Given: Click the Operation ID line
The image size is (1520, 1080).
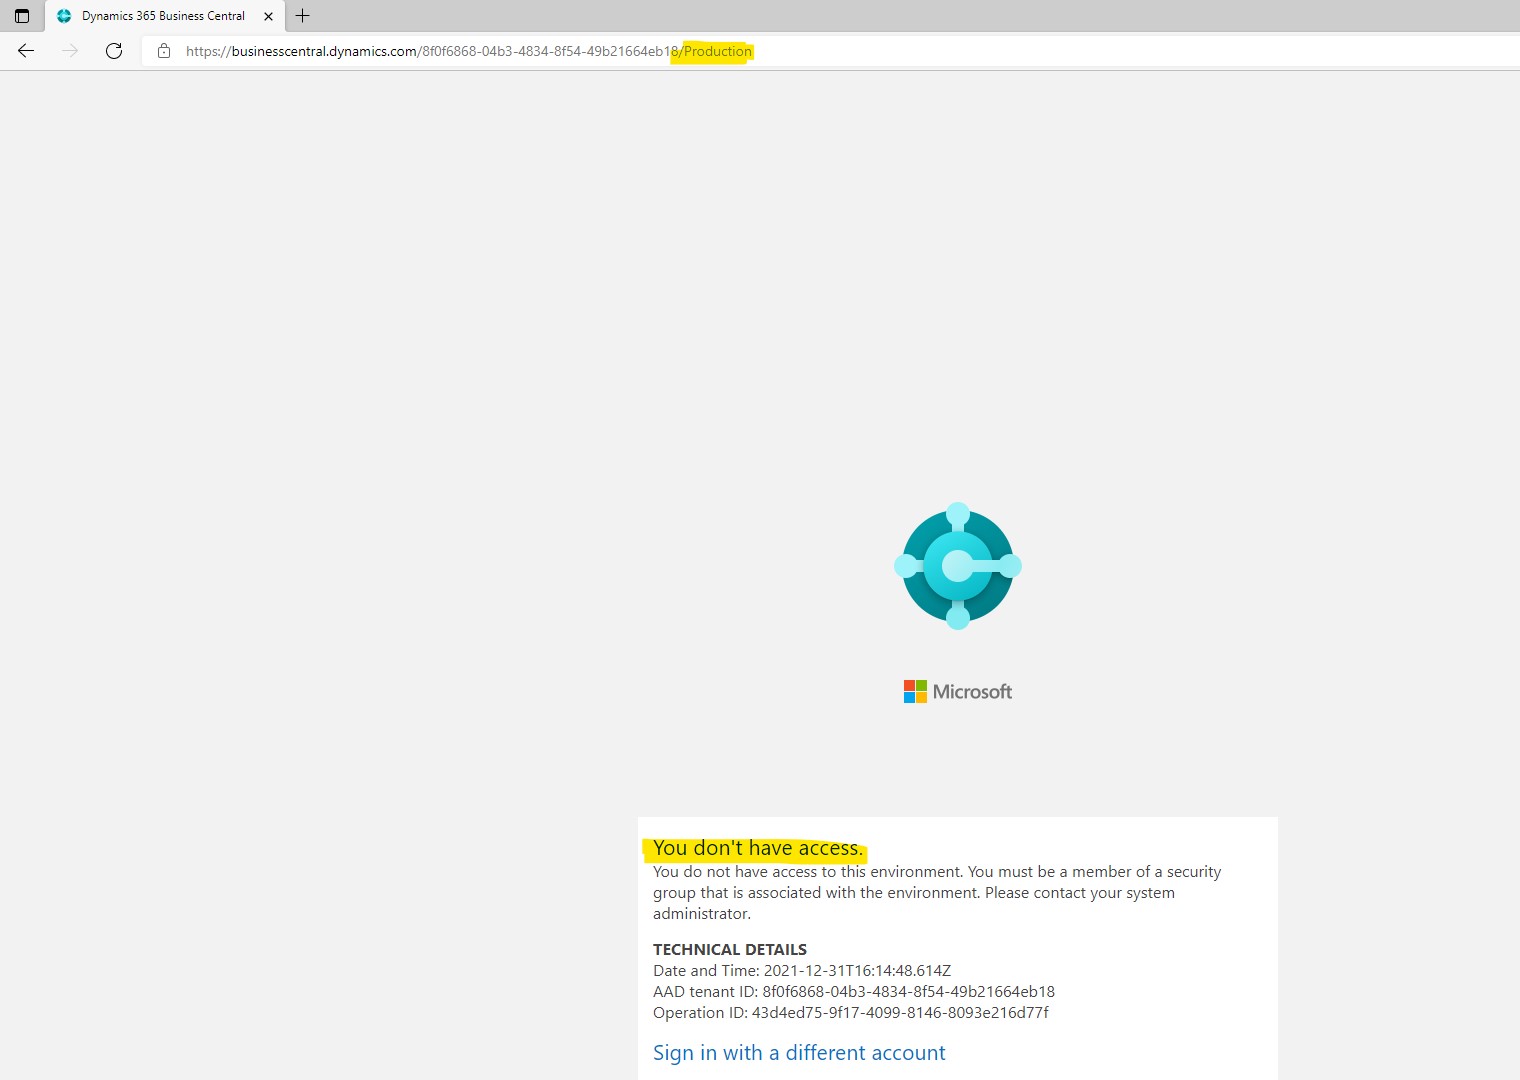Looking at the screenshot, I should (851, 1012).
